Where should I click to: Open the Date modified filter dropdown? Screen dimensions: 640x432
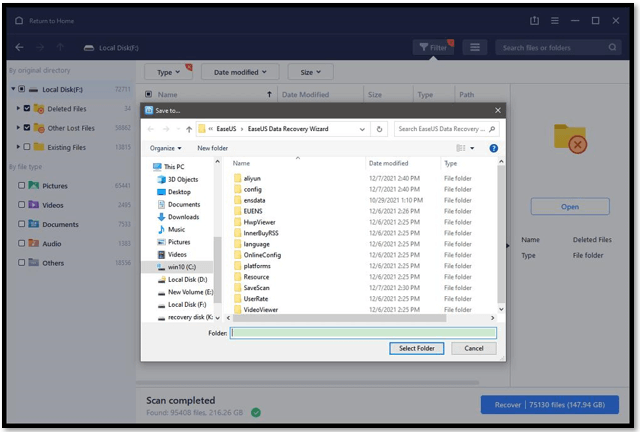pos(240,72)
